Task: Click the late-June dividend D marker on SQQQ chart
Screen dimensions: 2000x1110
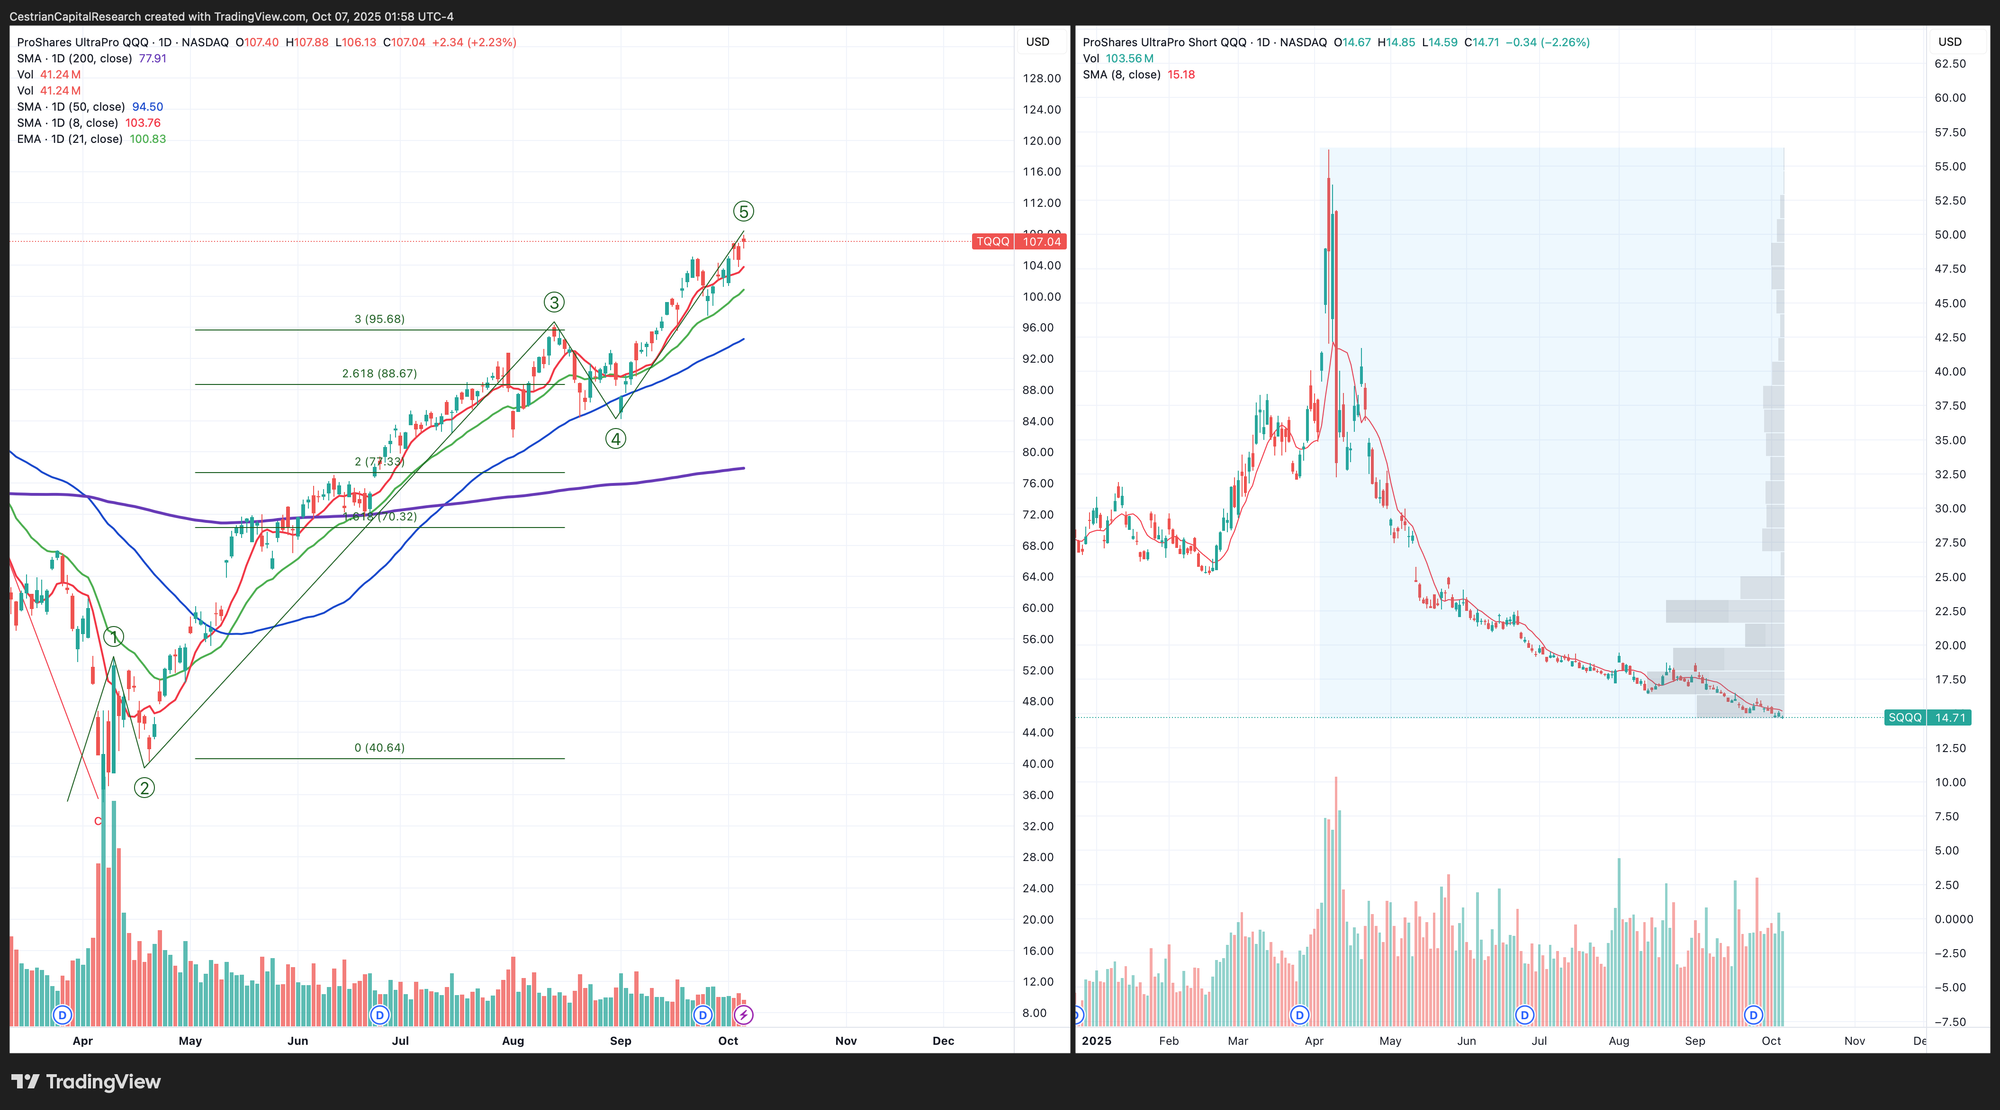Action: point(1525,1015)
